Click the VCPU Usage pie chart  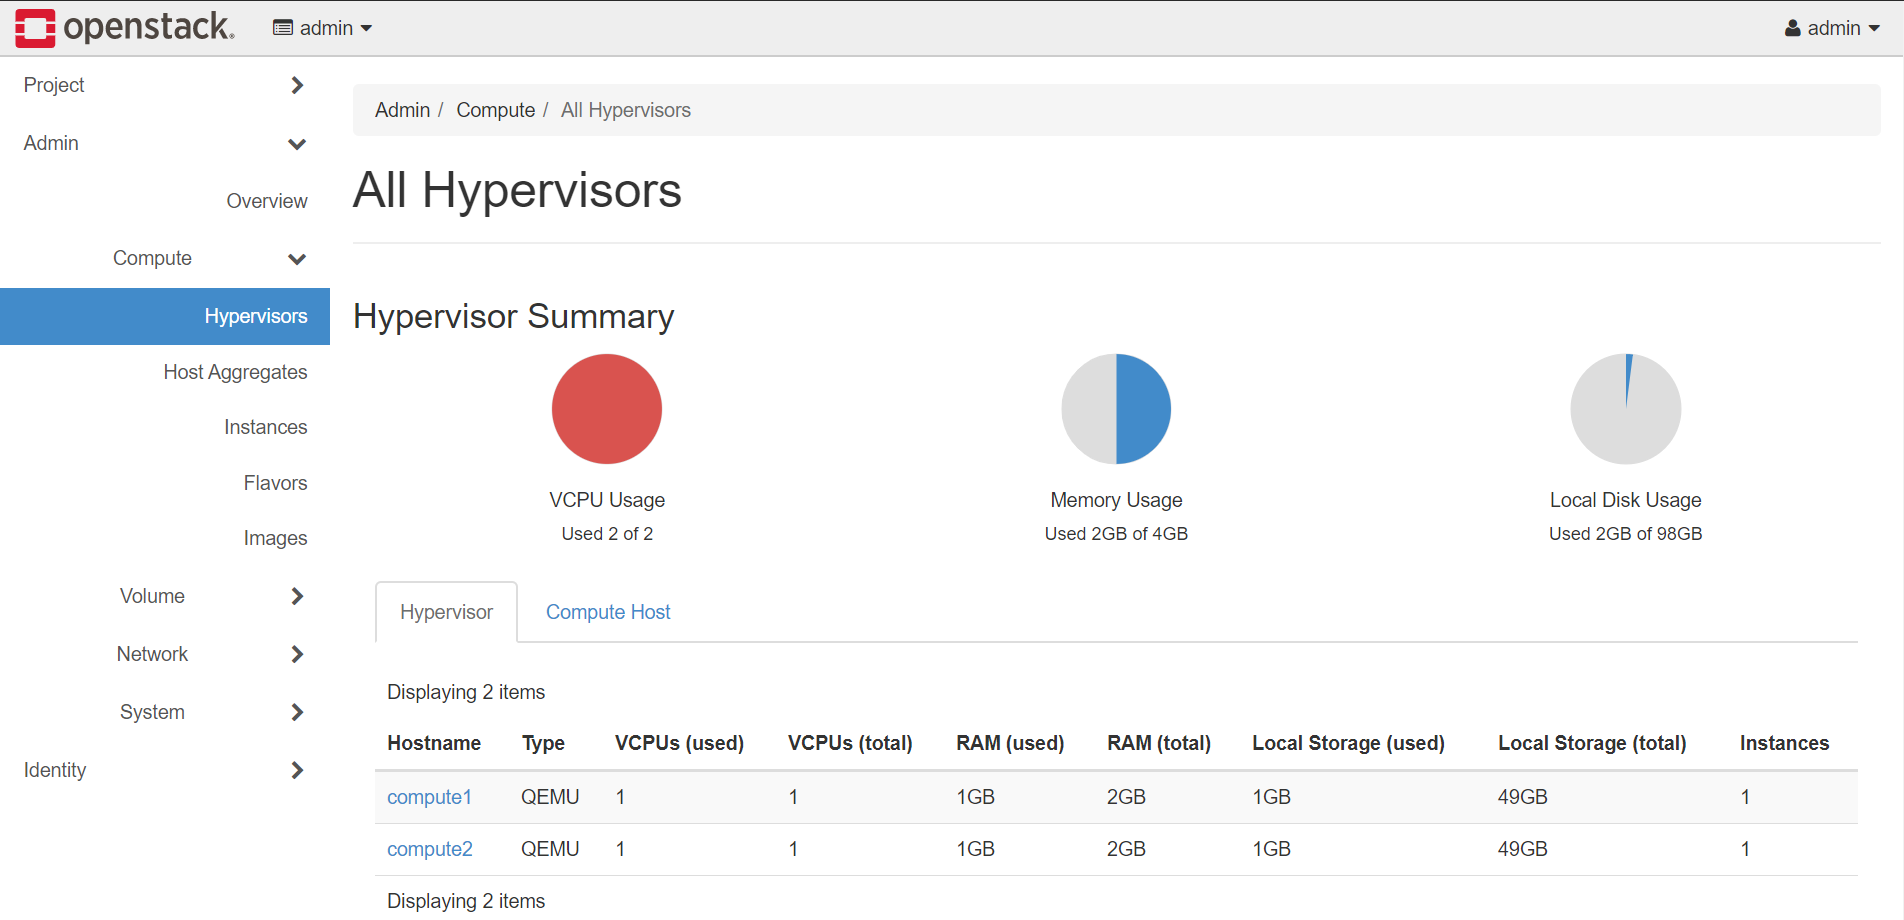point(607,409)
